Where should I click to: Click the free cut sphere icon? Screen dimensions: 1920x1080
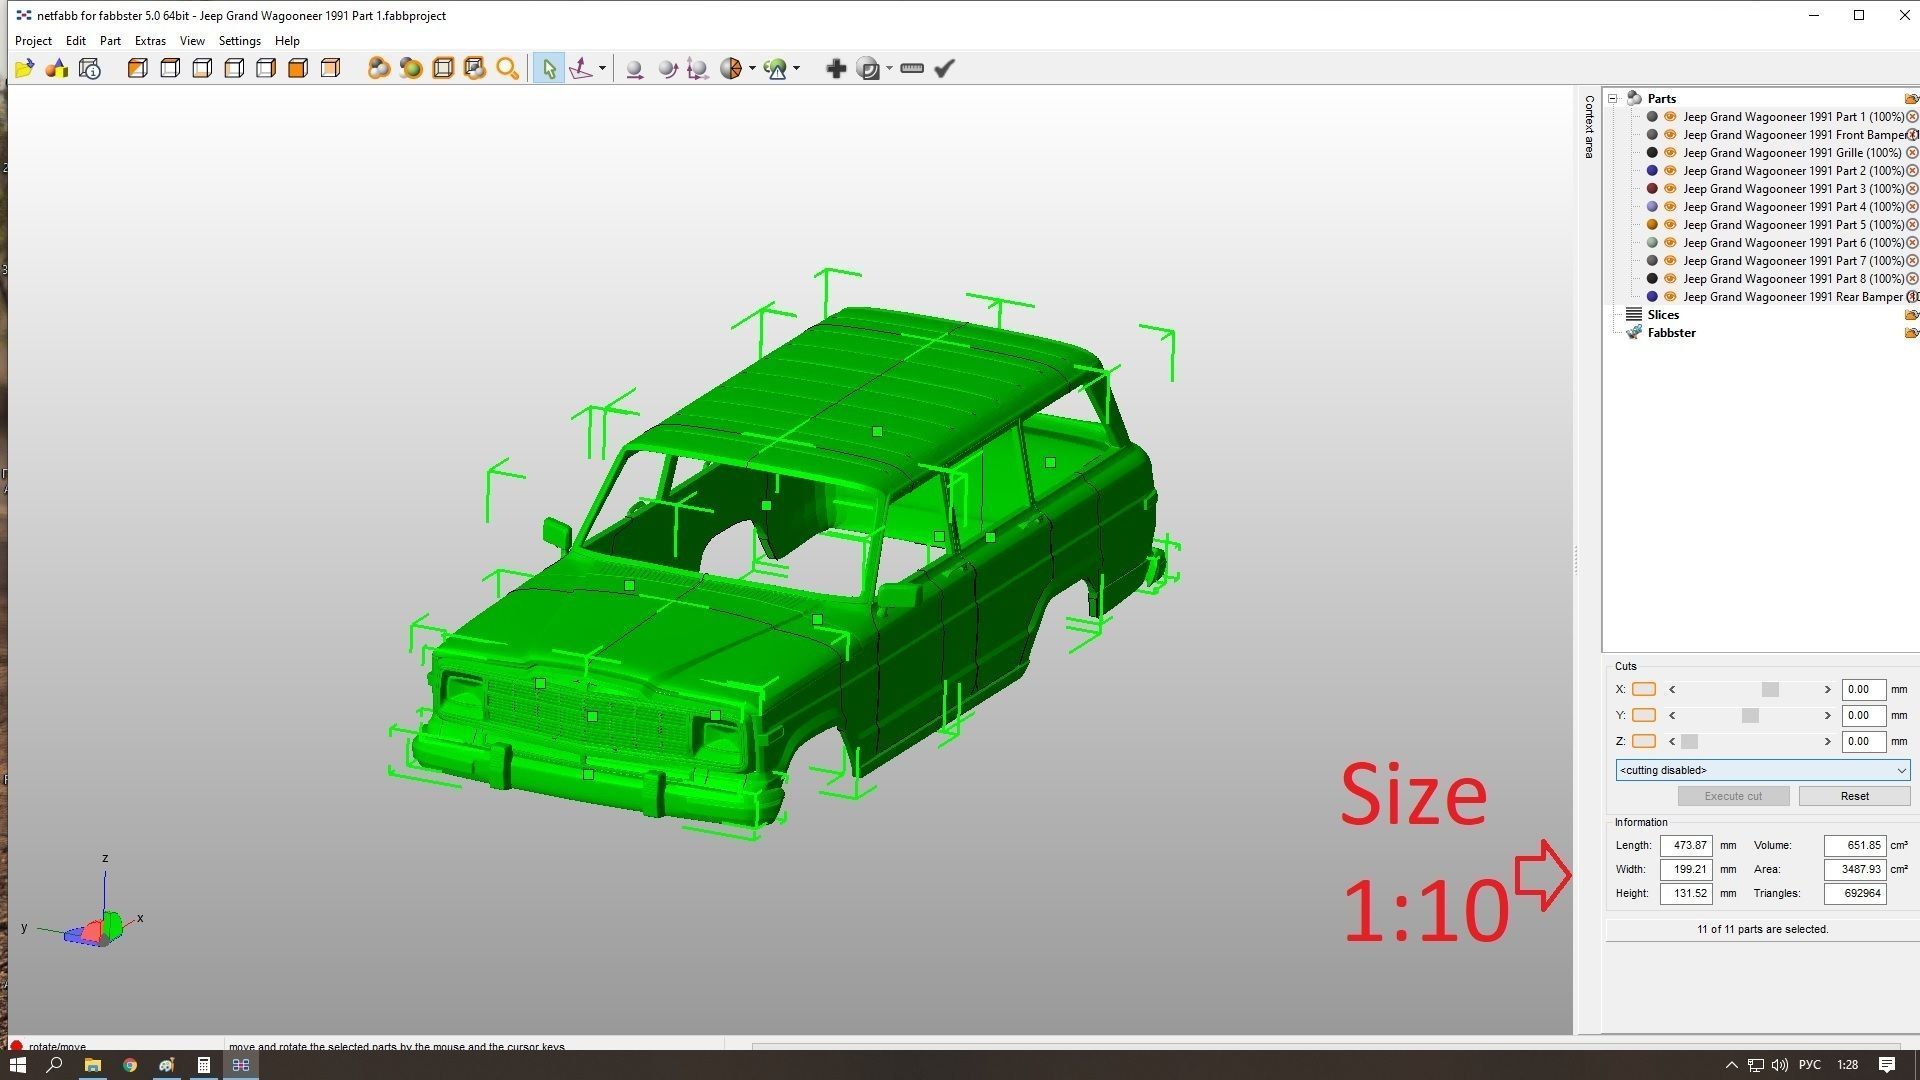pyautogui.click(x=731, y=68)
